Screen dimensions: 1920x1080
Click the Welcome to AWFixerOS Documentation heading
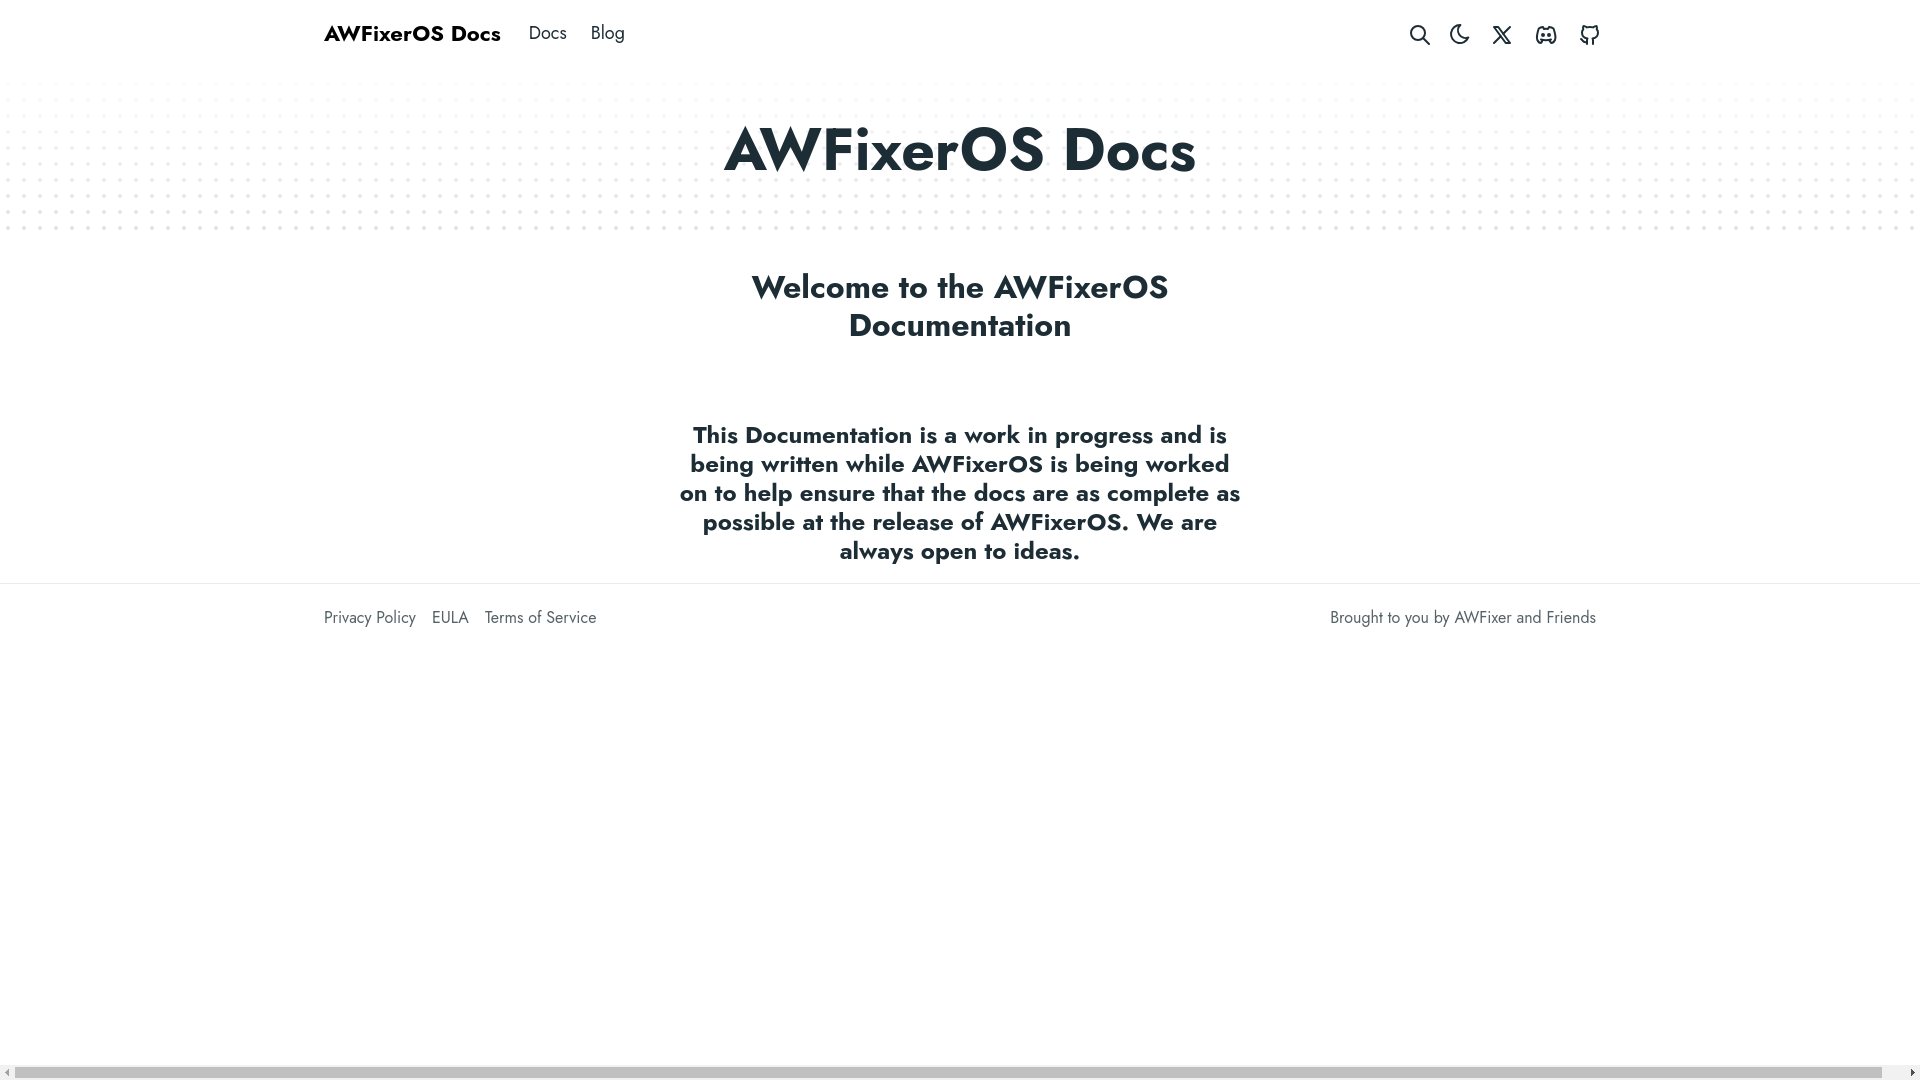960,306
